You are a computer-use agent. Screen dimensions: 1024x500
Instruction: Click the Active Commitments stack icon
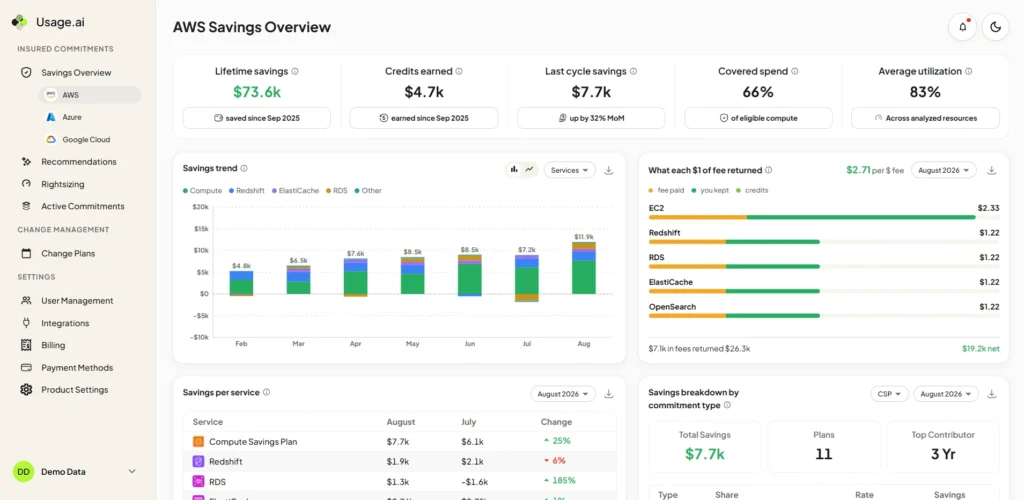[26, 206]
